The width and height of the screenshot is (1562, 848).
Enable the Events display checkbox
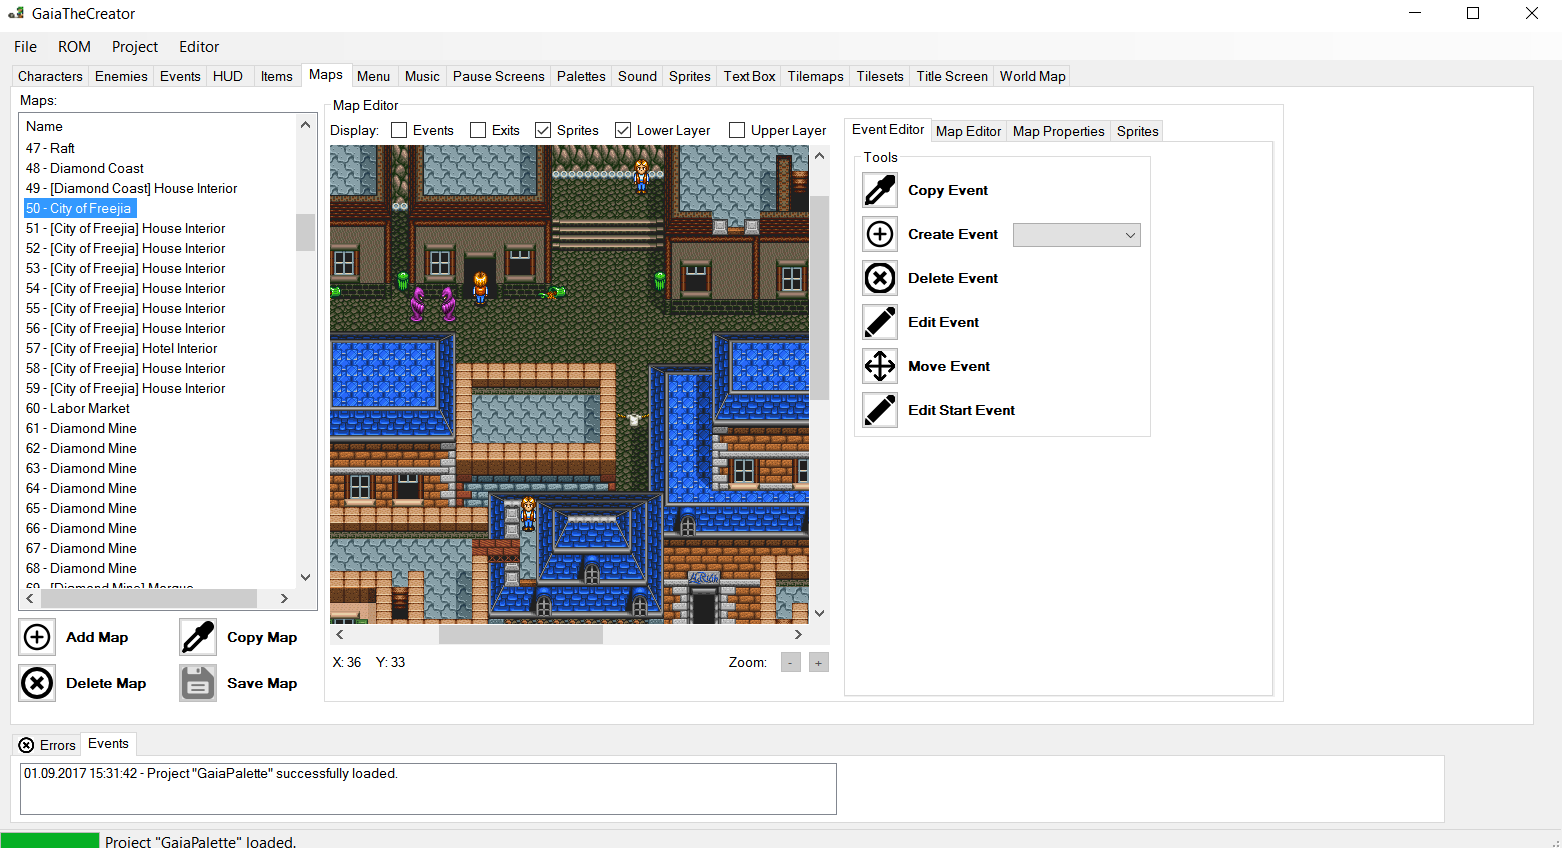click(399, 130)
